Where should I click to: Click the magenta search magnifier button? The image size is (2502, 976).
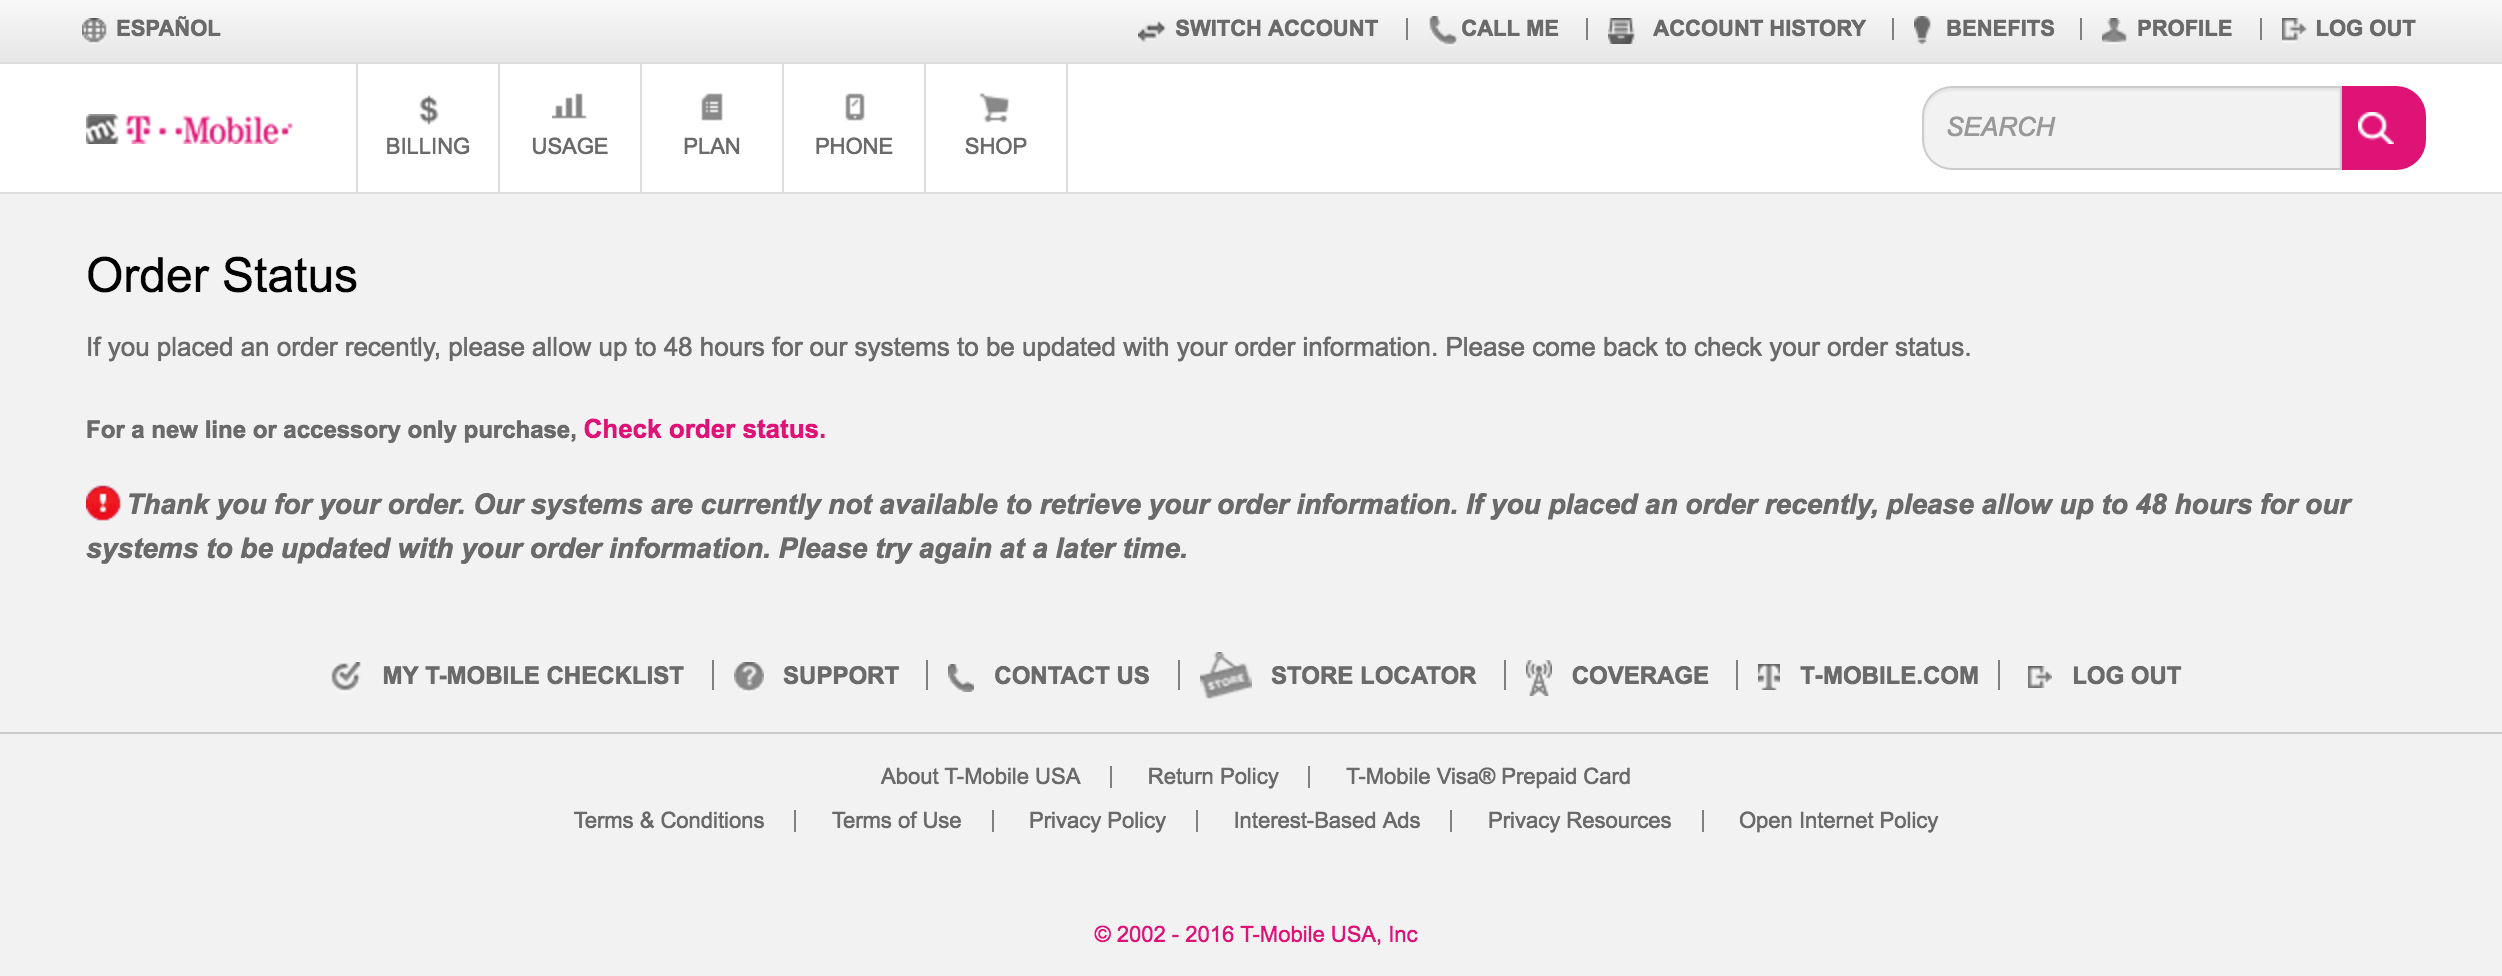pyautogui.click(x=2381, y=128)
